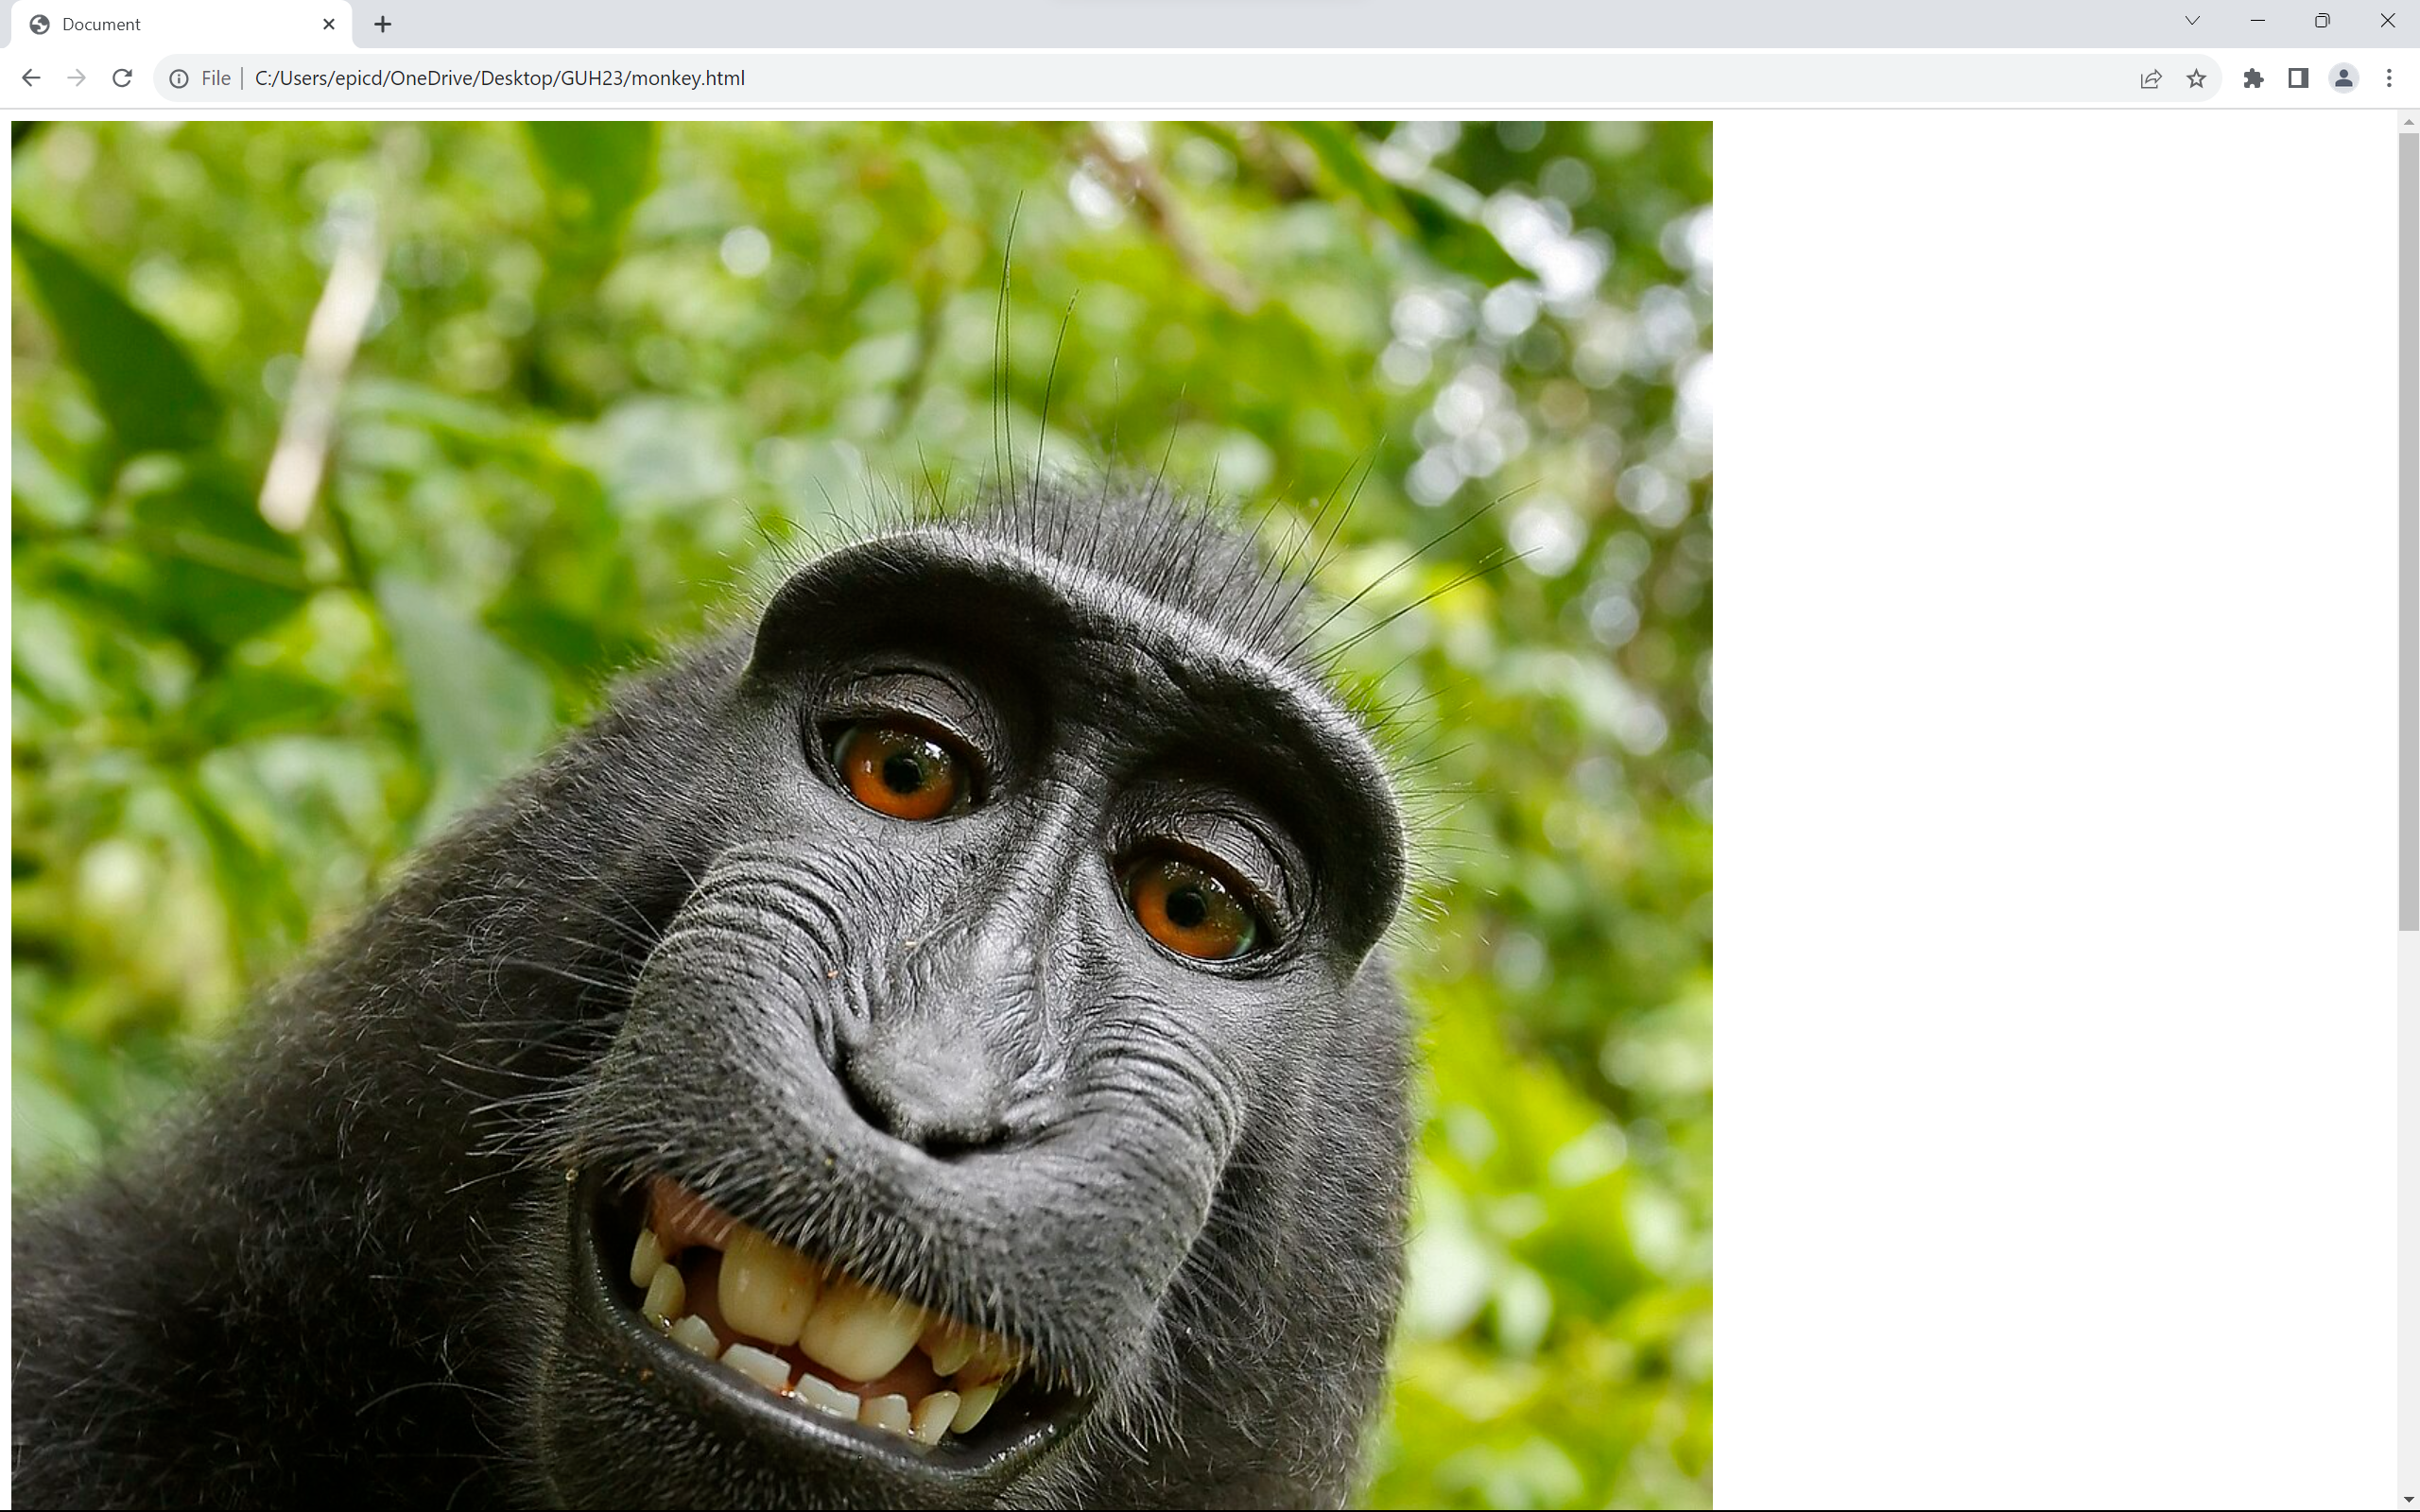
Task: Select the Document tab
Action: point(150,24)
